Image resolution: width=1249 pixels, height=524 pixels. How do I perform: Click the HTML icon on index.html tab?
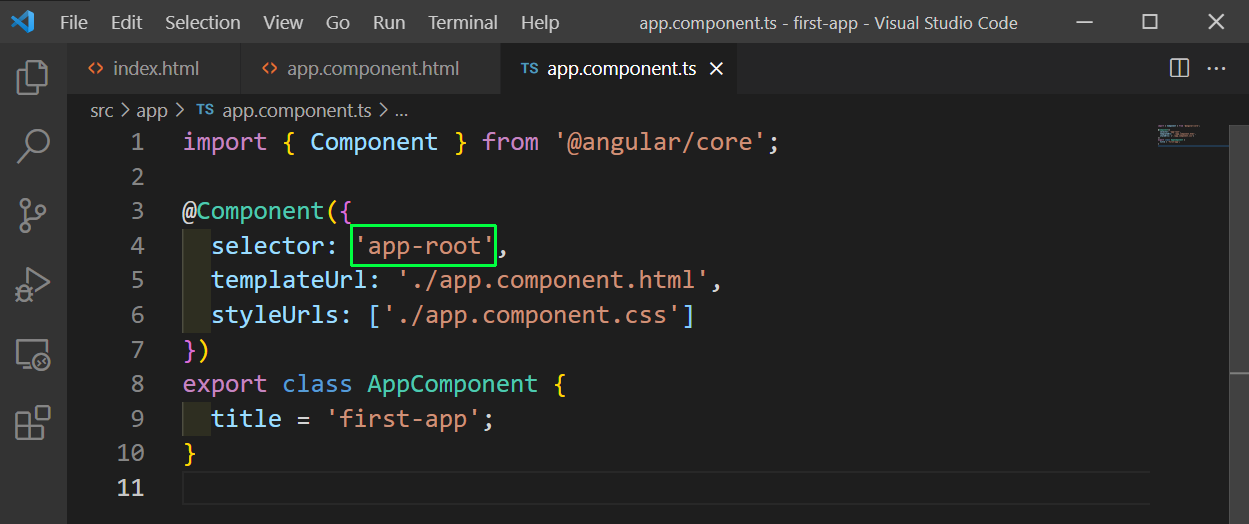(96, 69)
